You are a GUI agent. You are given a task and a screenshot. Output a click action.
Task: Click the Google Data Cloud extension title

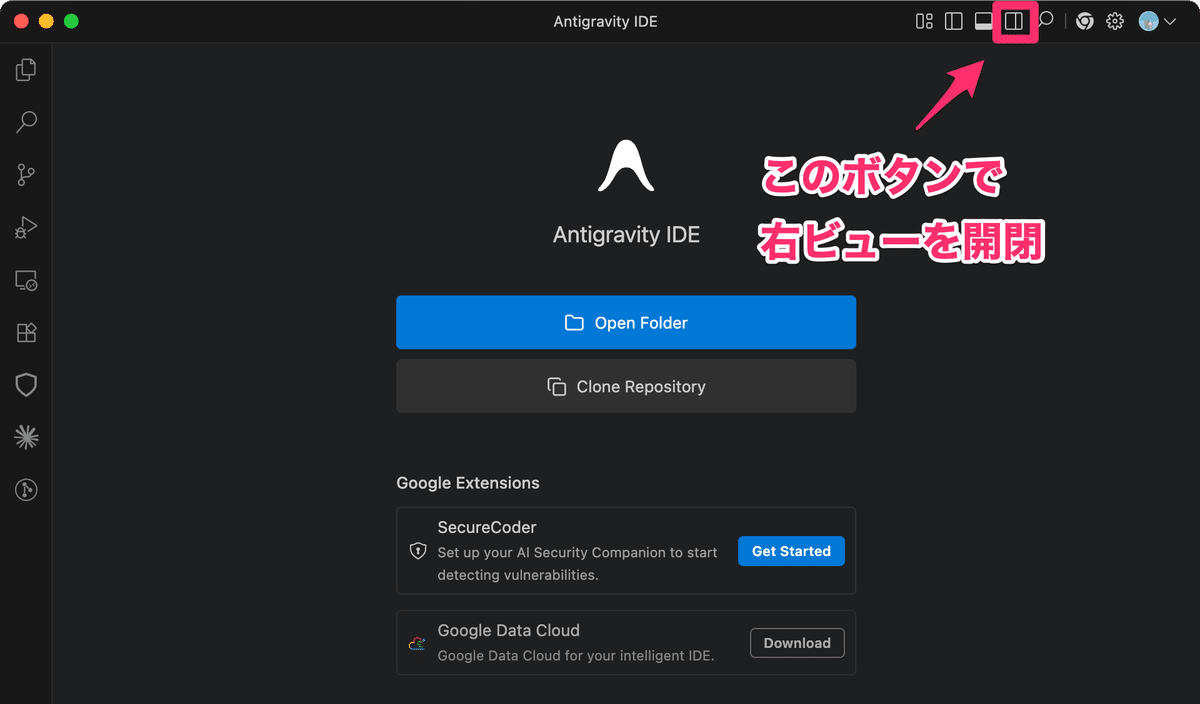tap(509, 631)
